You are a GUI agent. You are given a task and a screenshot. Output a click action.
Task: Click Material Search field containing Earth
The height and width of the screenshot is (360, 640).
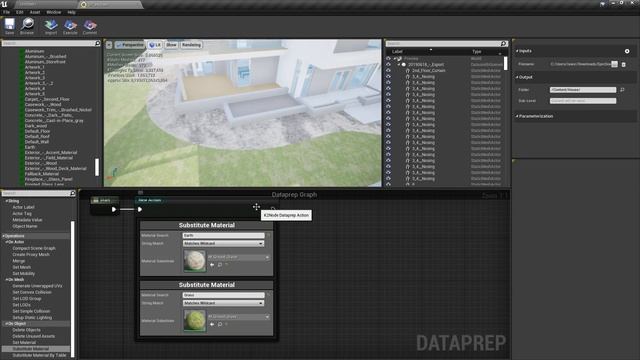pos(223,236)
